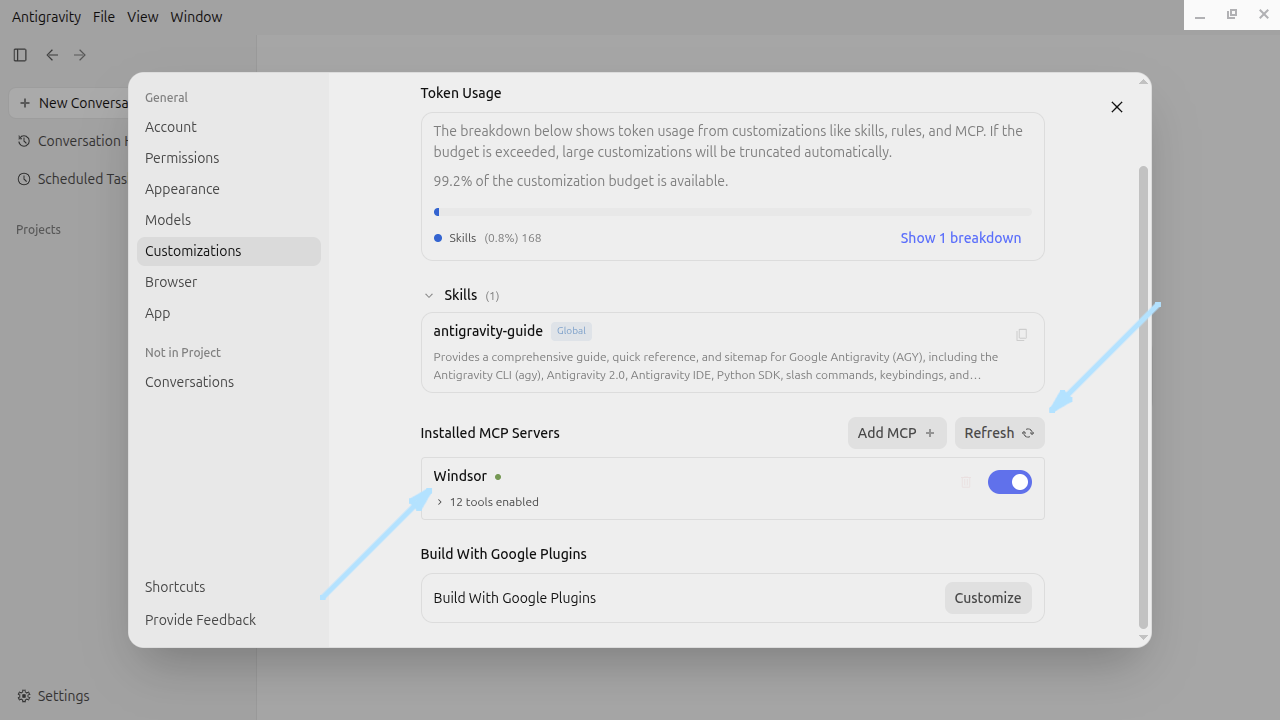Open the Models settings page
Image resolution: width=1280 pixels, height=720 pixels.
(229, 220)
